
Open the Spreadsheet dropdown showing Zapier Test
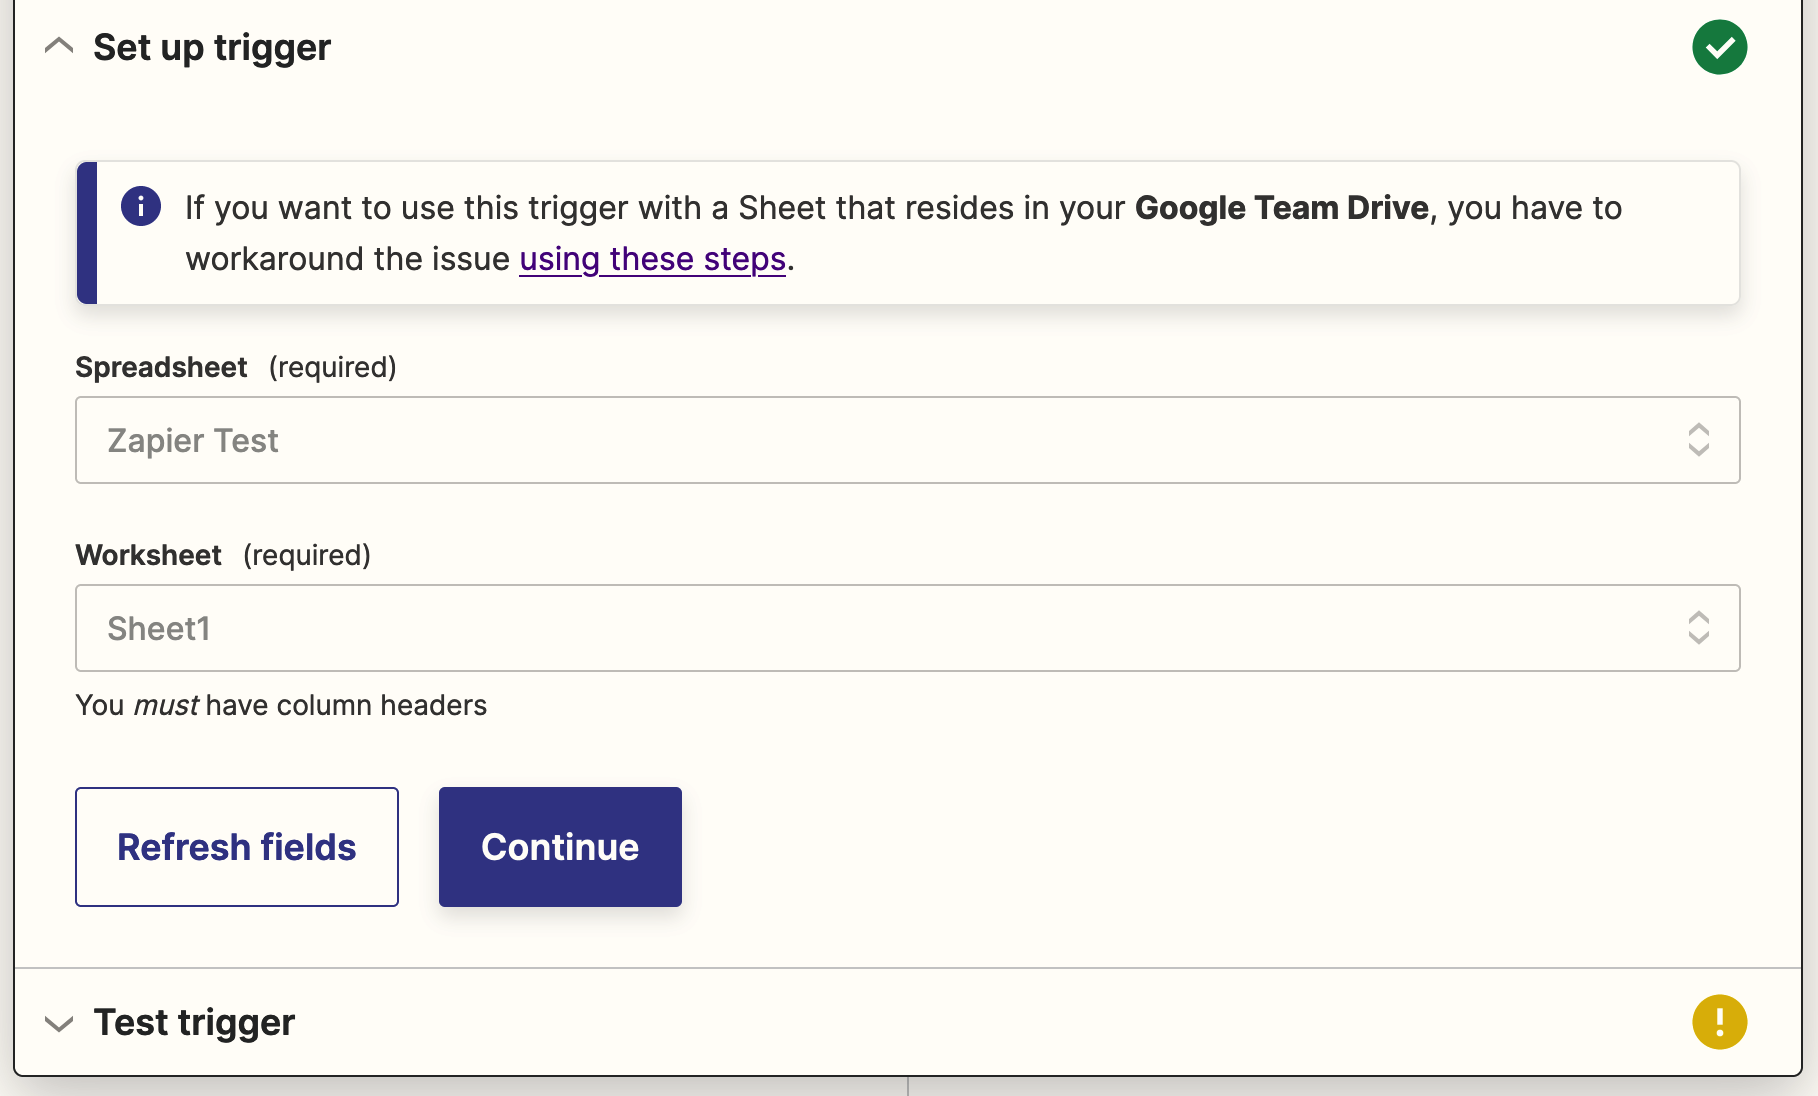click(880, 440)
